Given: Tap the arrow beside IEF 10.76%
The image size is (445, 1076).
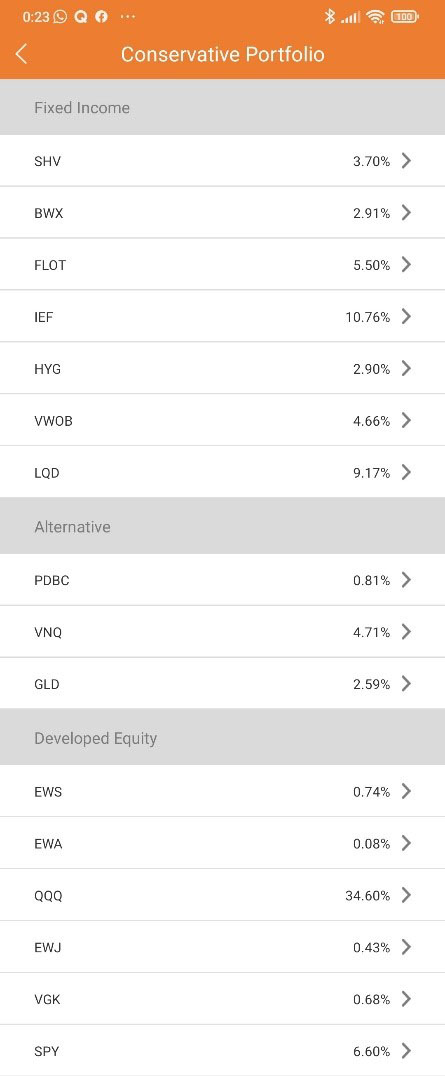Looking at the screenshot, I should pyautogui.click(x=406, y=316).
